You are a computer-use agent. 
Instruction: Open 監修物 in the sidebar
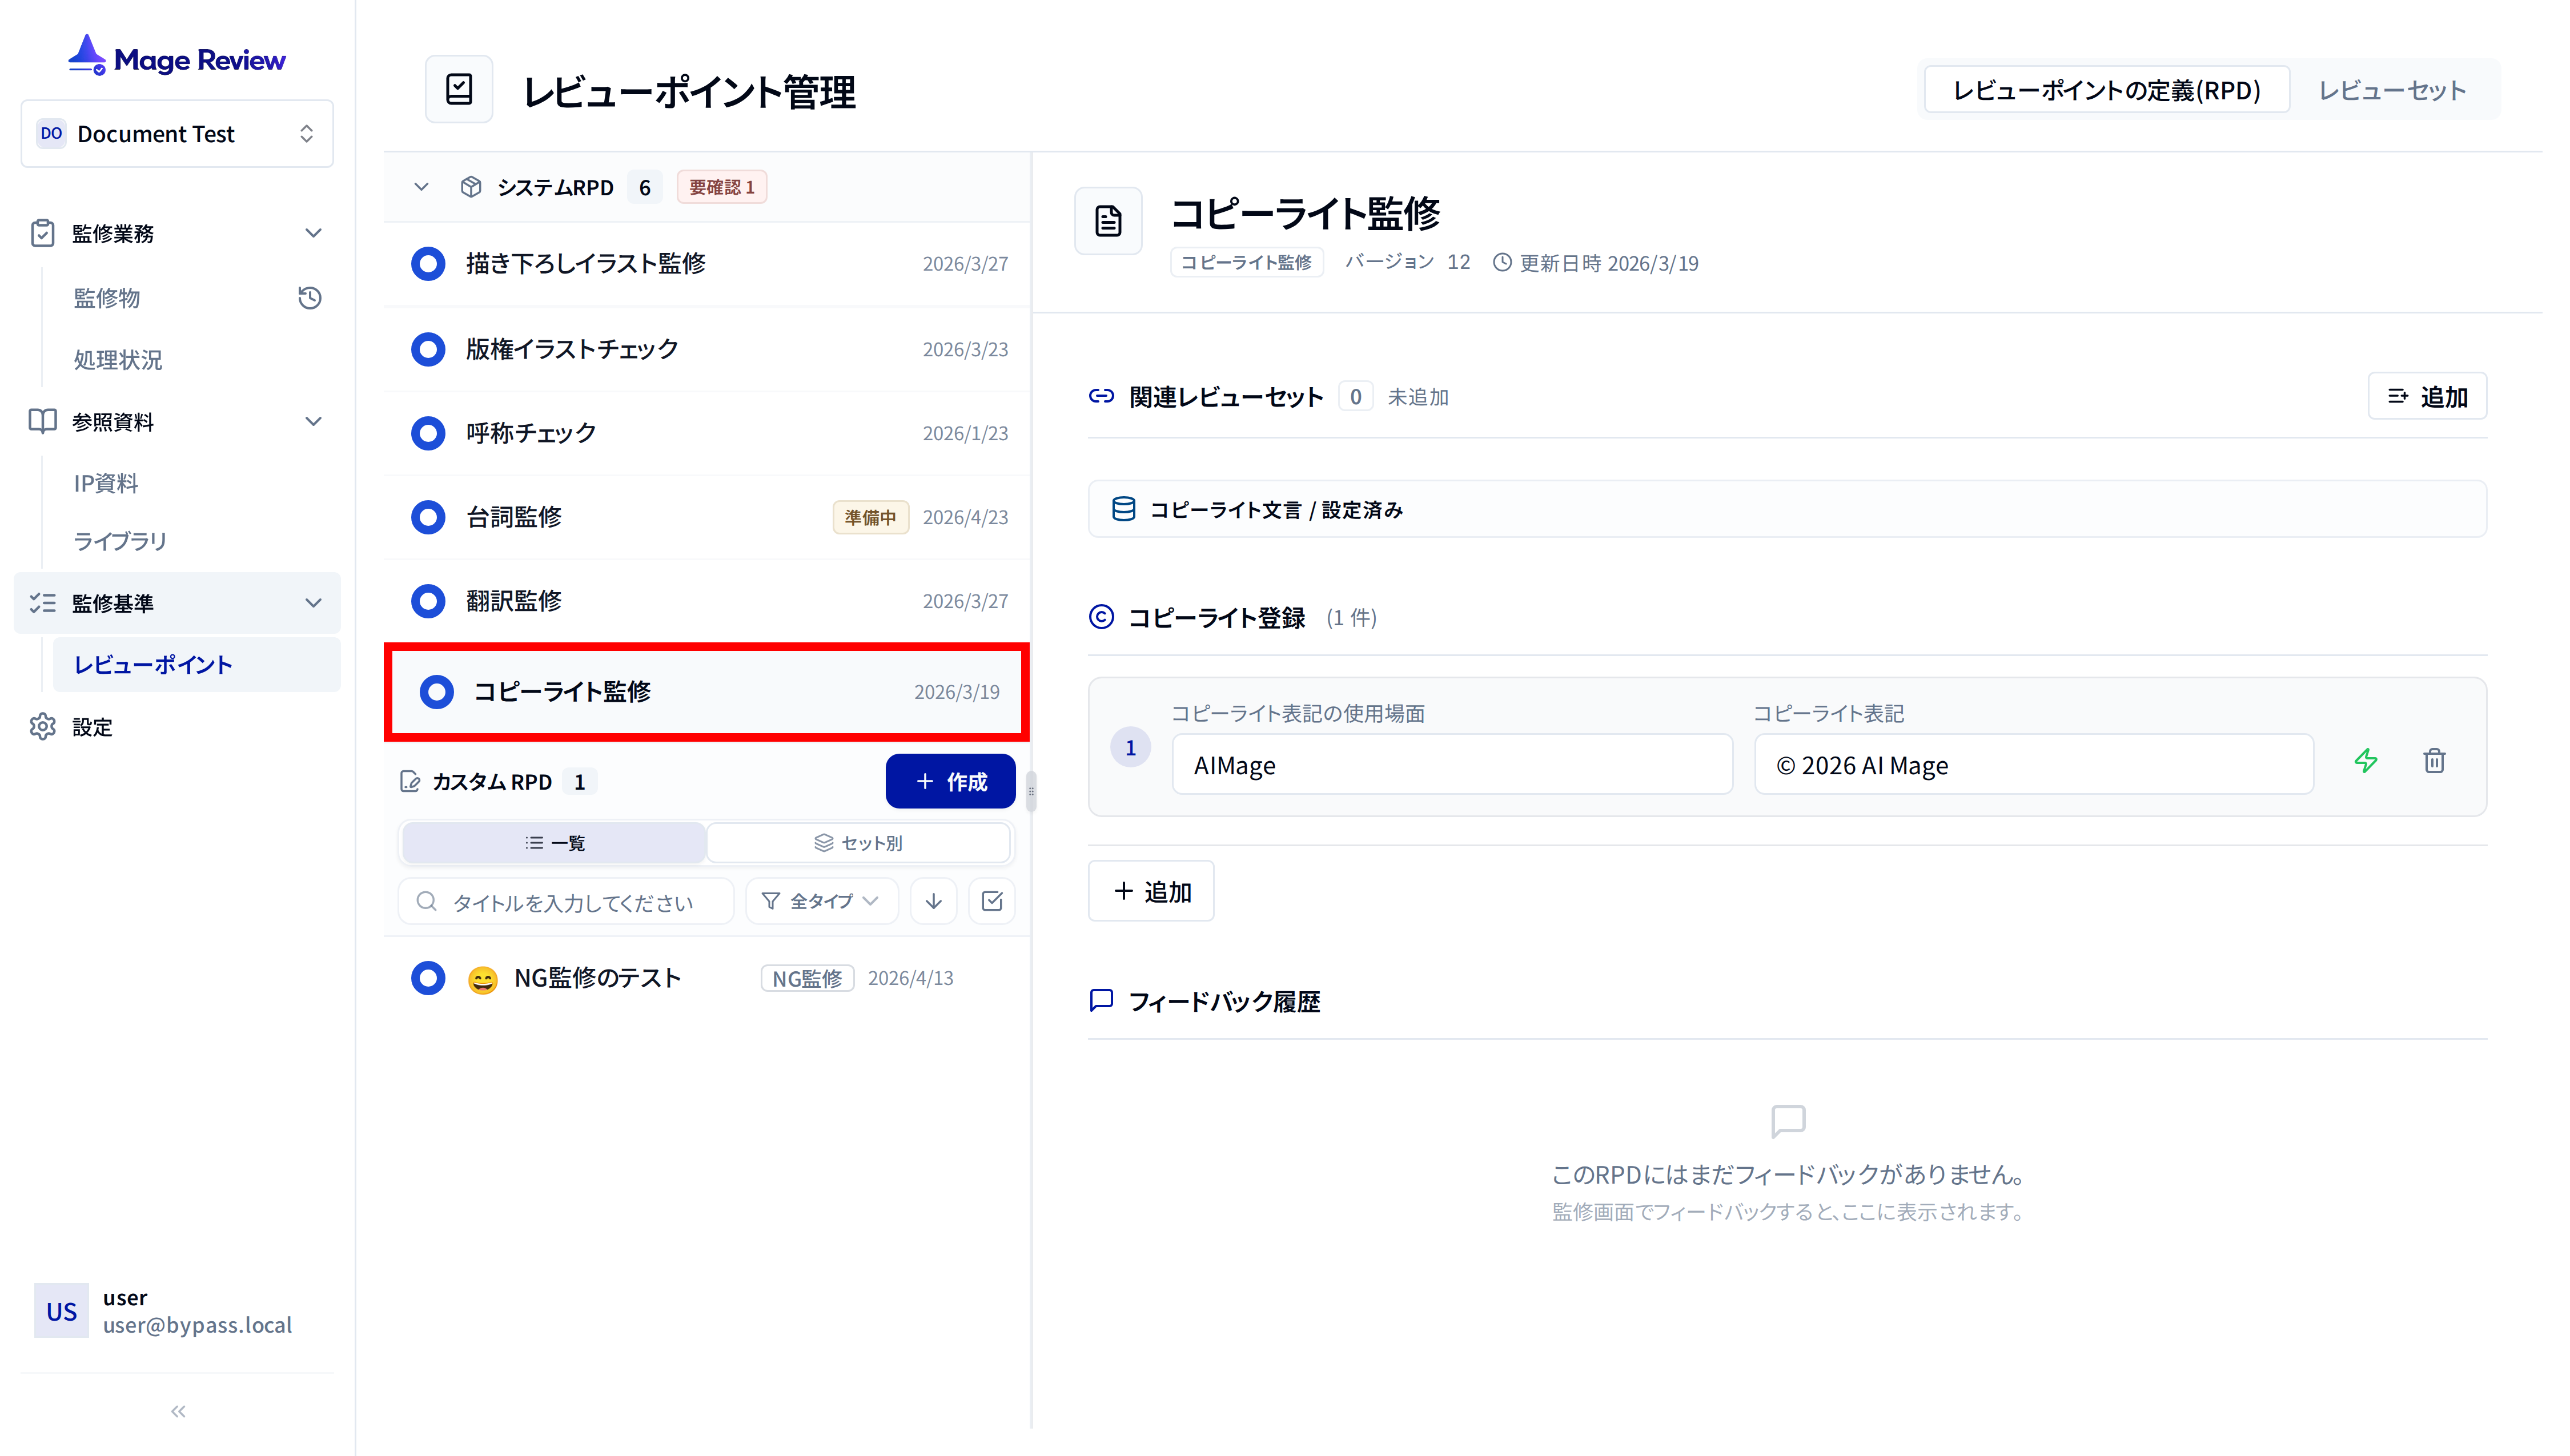click(x=107, y=297)
